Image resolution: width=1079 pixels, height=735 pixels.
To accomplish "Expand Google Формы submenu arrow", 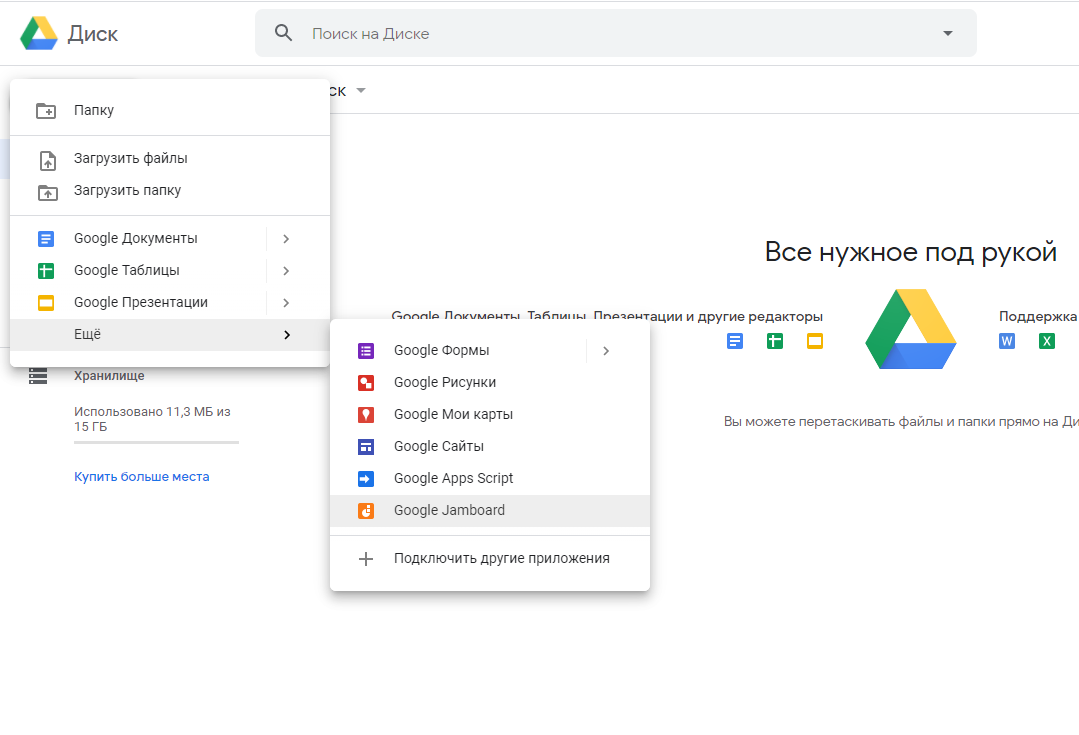I will pyautogui.click(x=606, y=351).
